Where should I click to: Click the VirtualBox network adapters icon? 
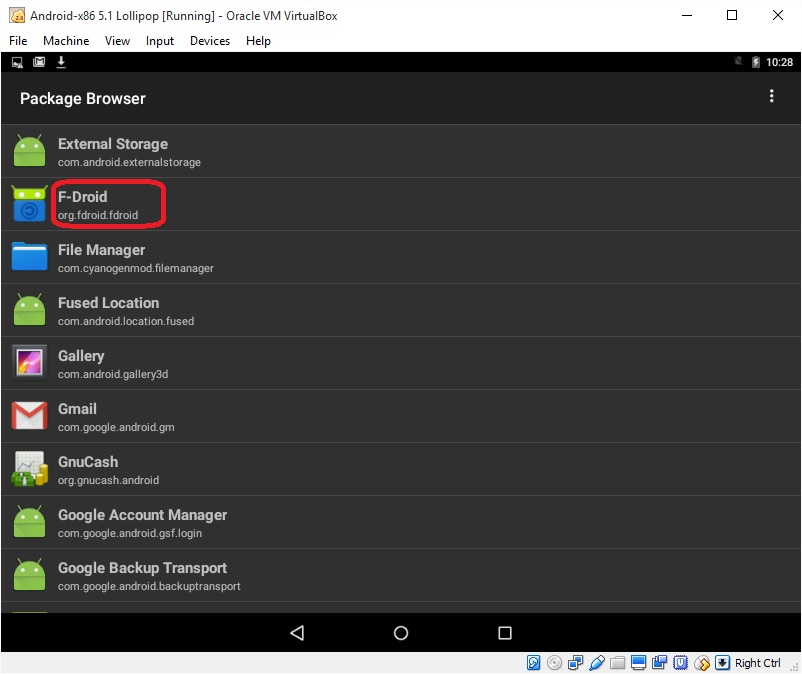coord(575,663)
